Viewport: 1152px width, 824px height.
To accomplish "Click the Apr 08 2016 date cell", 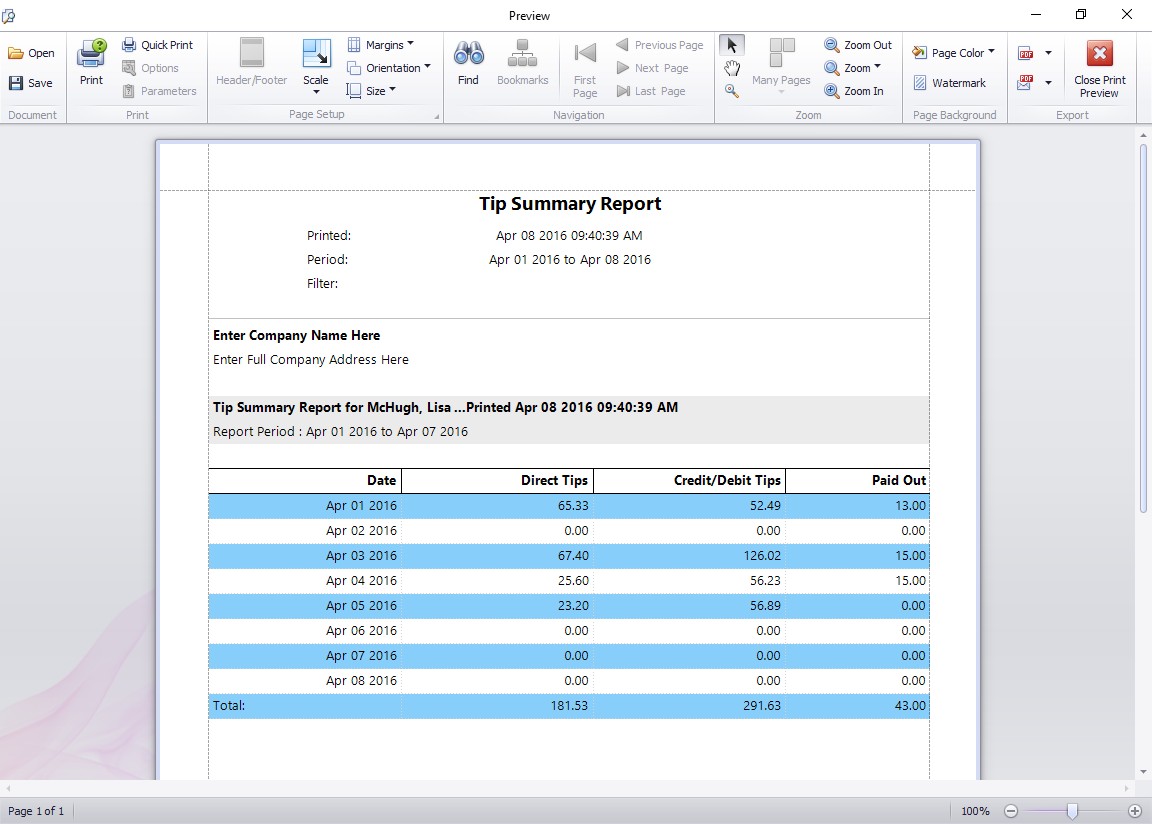I will 305,681.
